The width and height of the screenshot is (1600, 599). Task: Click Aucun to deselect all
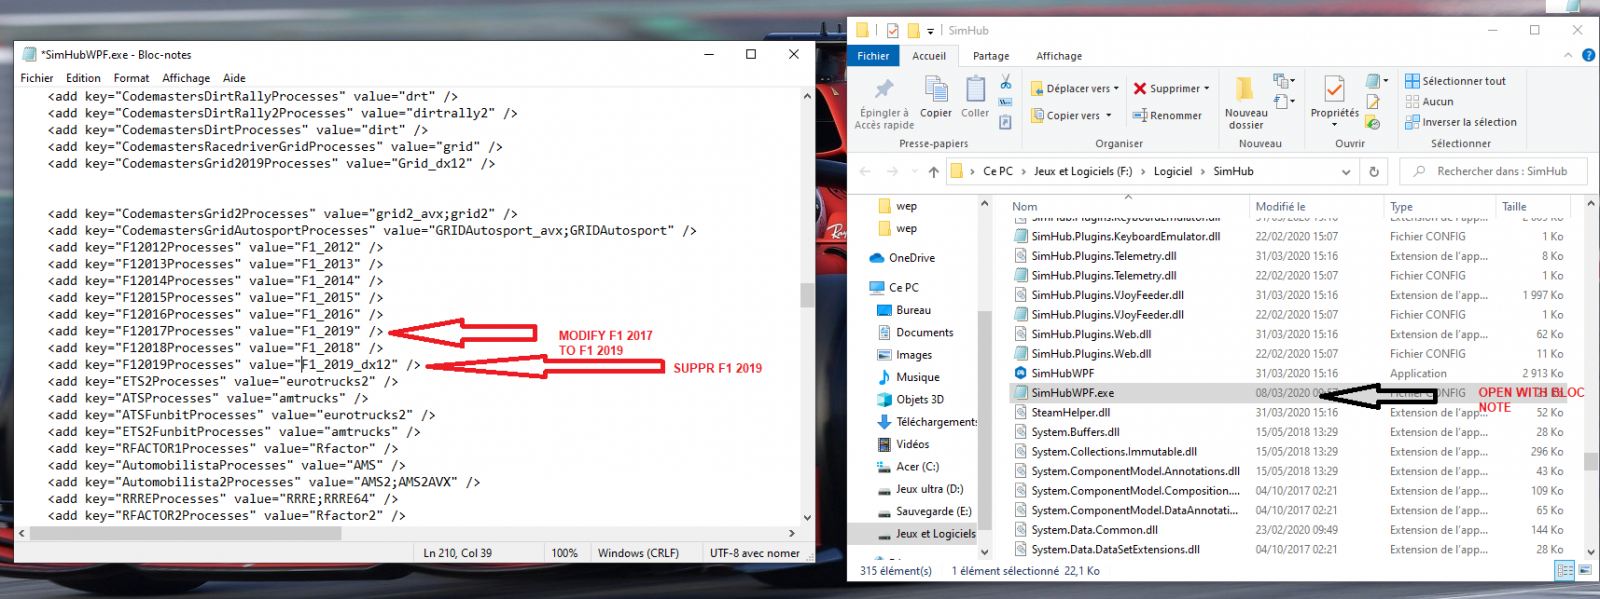[x=1429, y=101]
